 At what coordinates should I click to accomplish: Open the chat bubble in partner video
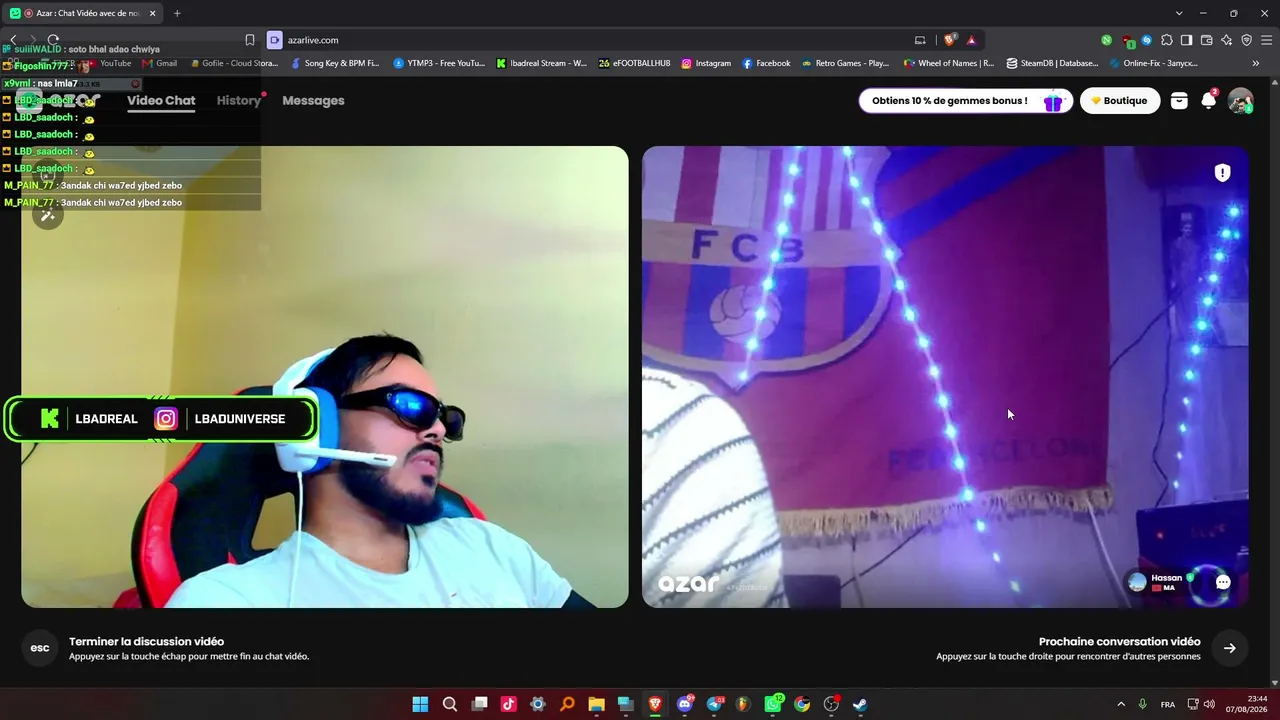(x=1222, y=582)
